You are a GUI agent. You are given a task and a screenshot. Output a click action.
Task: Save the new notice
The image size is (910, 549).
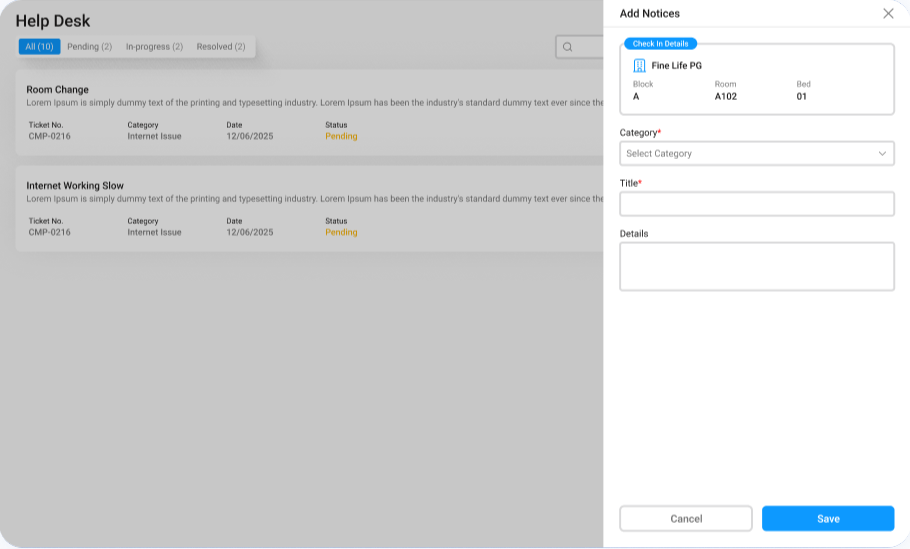click(x=827, y=518)
